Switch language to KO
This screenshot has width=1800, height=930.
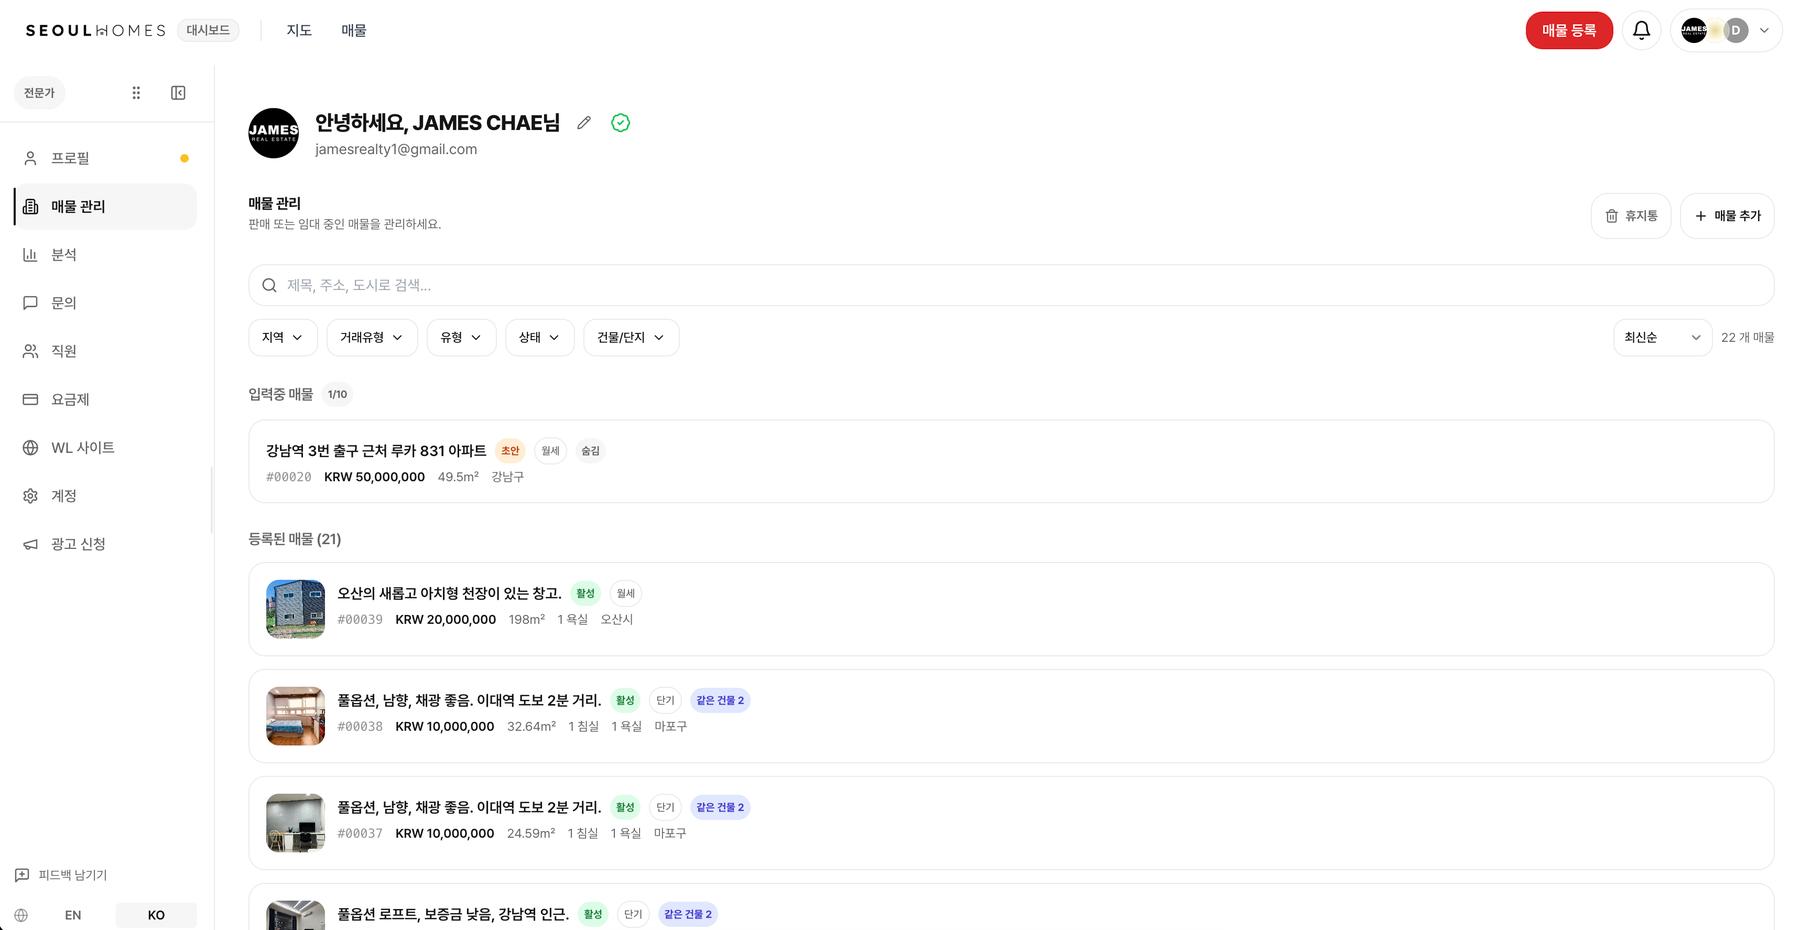156,915
